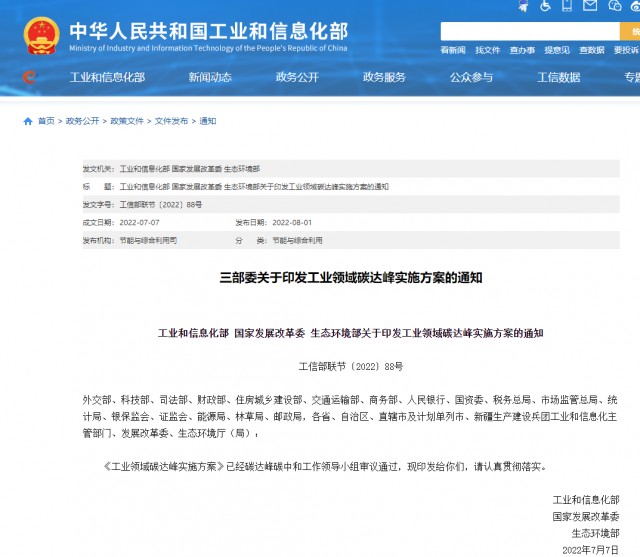640x557 pixels.
Task: Click the red 'e' logo icon
Action: point(29,77)
